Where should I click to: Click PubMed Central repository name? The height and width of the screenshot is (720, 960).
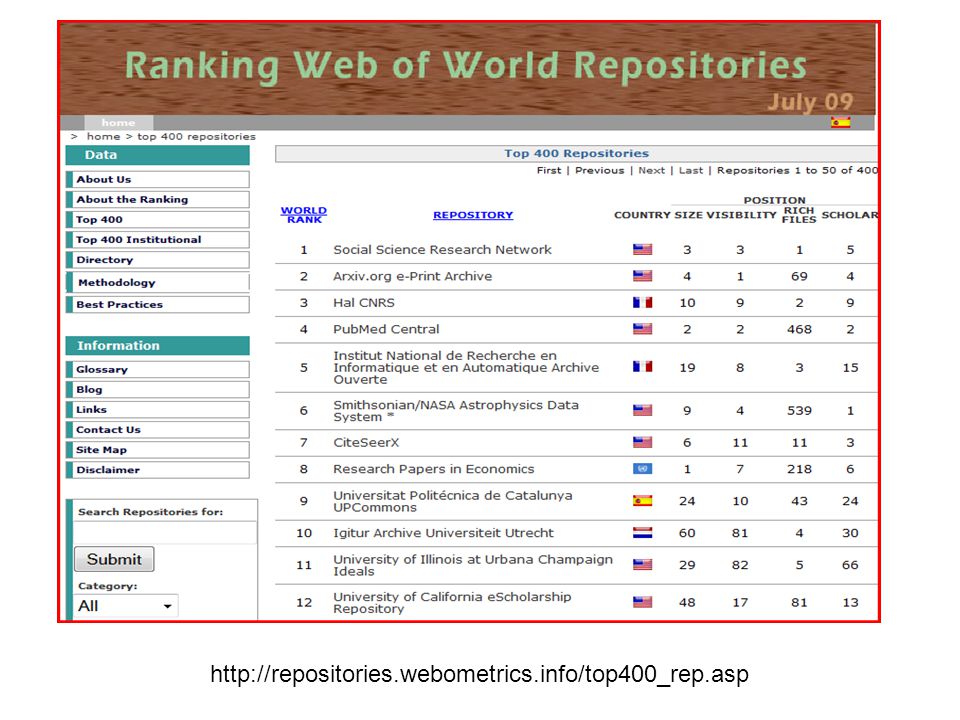pos(386,329)
